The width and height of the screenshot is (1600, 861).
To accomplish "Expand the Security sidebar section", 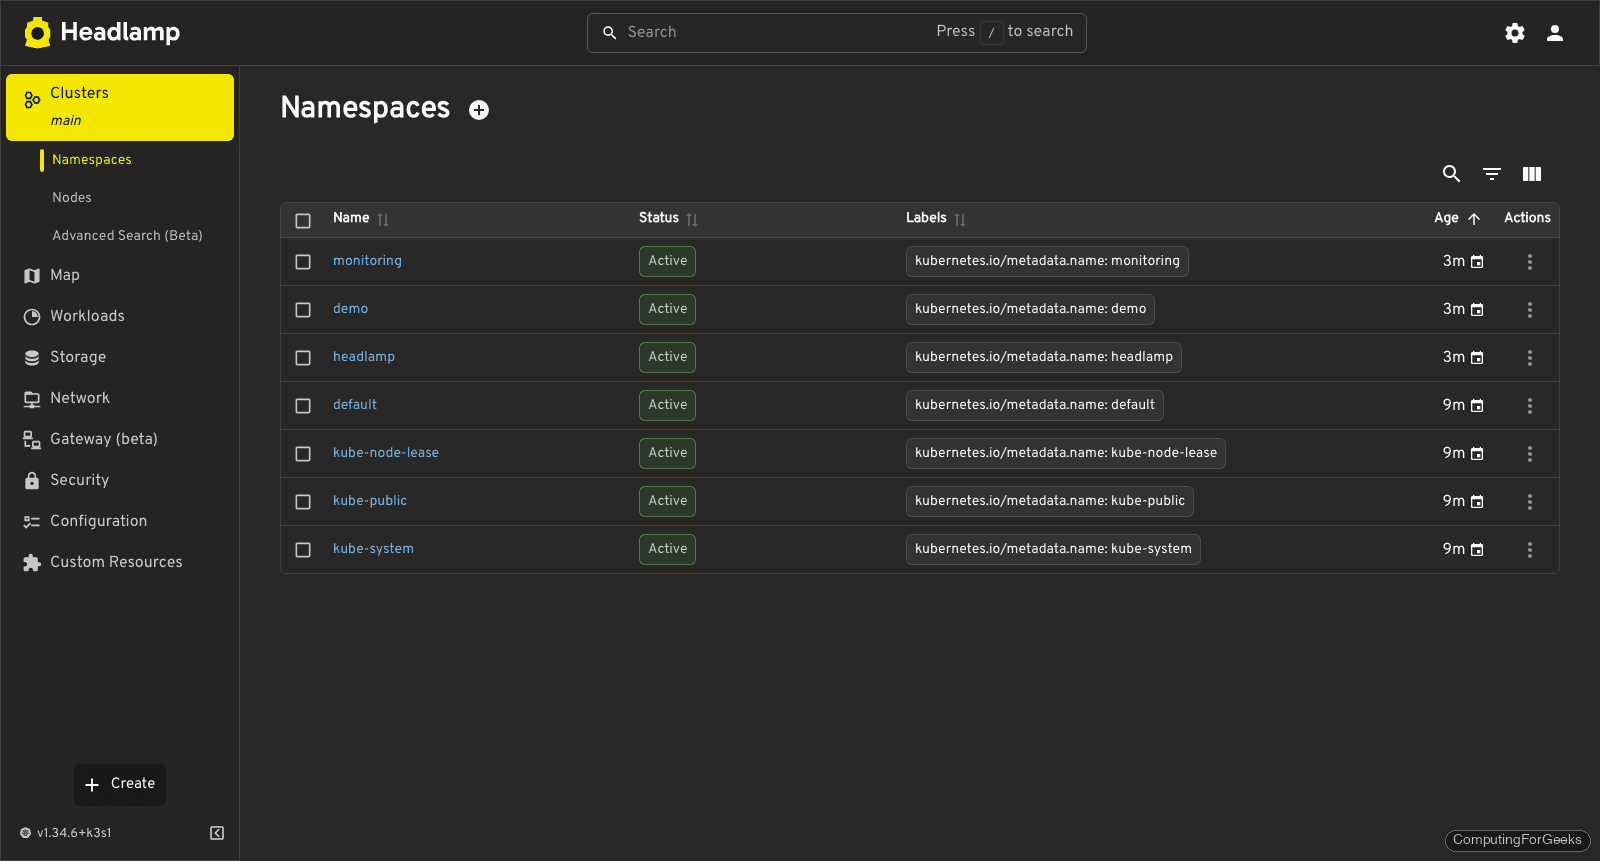I will pyautogui.click(x=120, y=480).
